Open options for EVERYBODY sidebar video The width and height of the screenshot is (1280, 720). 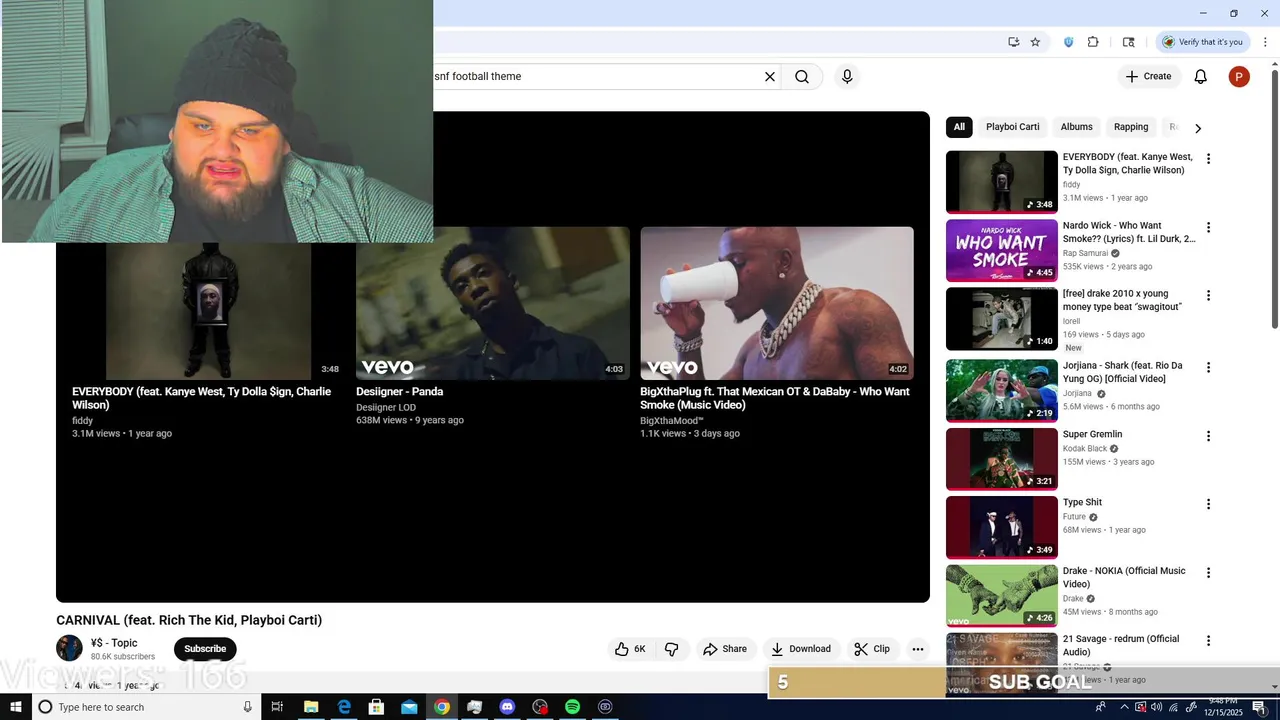[1208, 159]
